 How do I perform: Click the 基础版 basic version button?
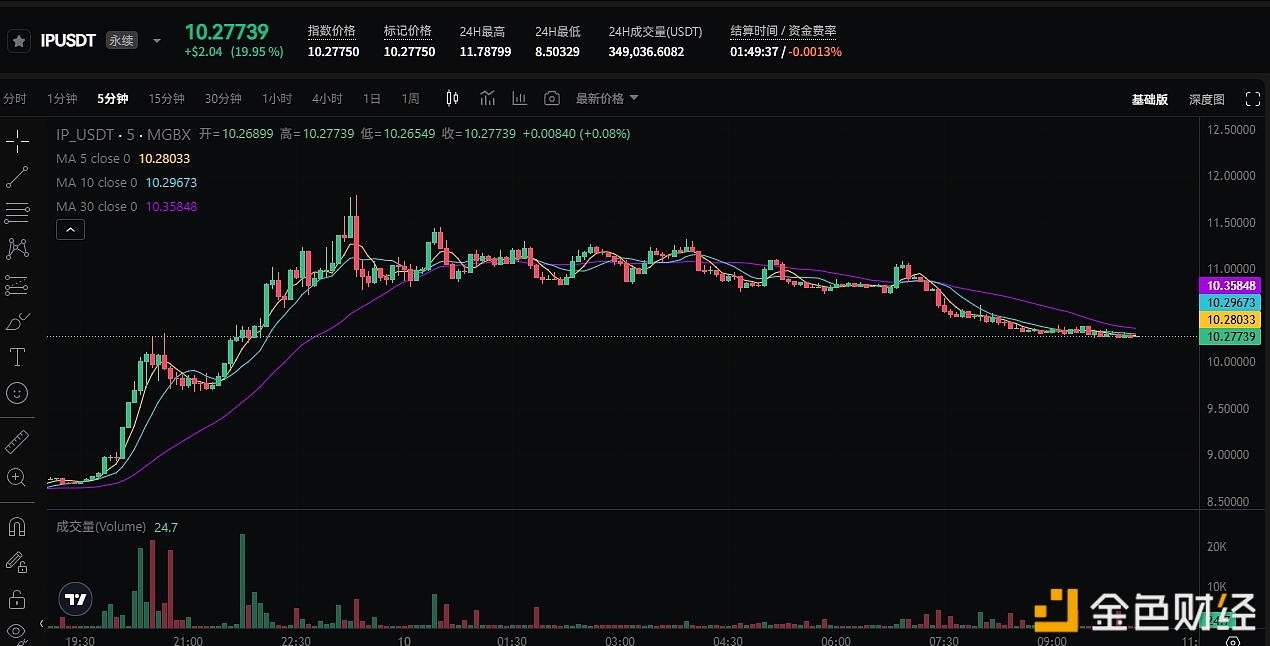pyautogui.click(x=1149, y=99)
